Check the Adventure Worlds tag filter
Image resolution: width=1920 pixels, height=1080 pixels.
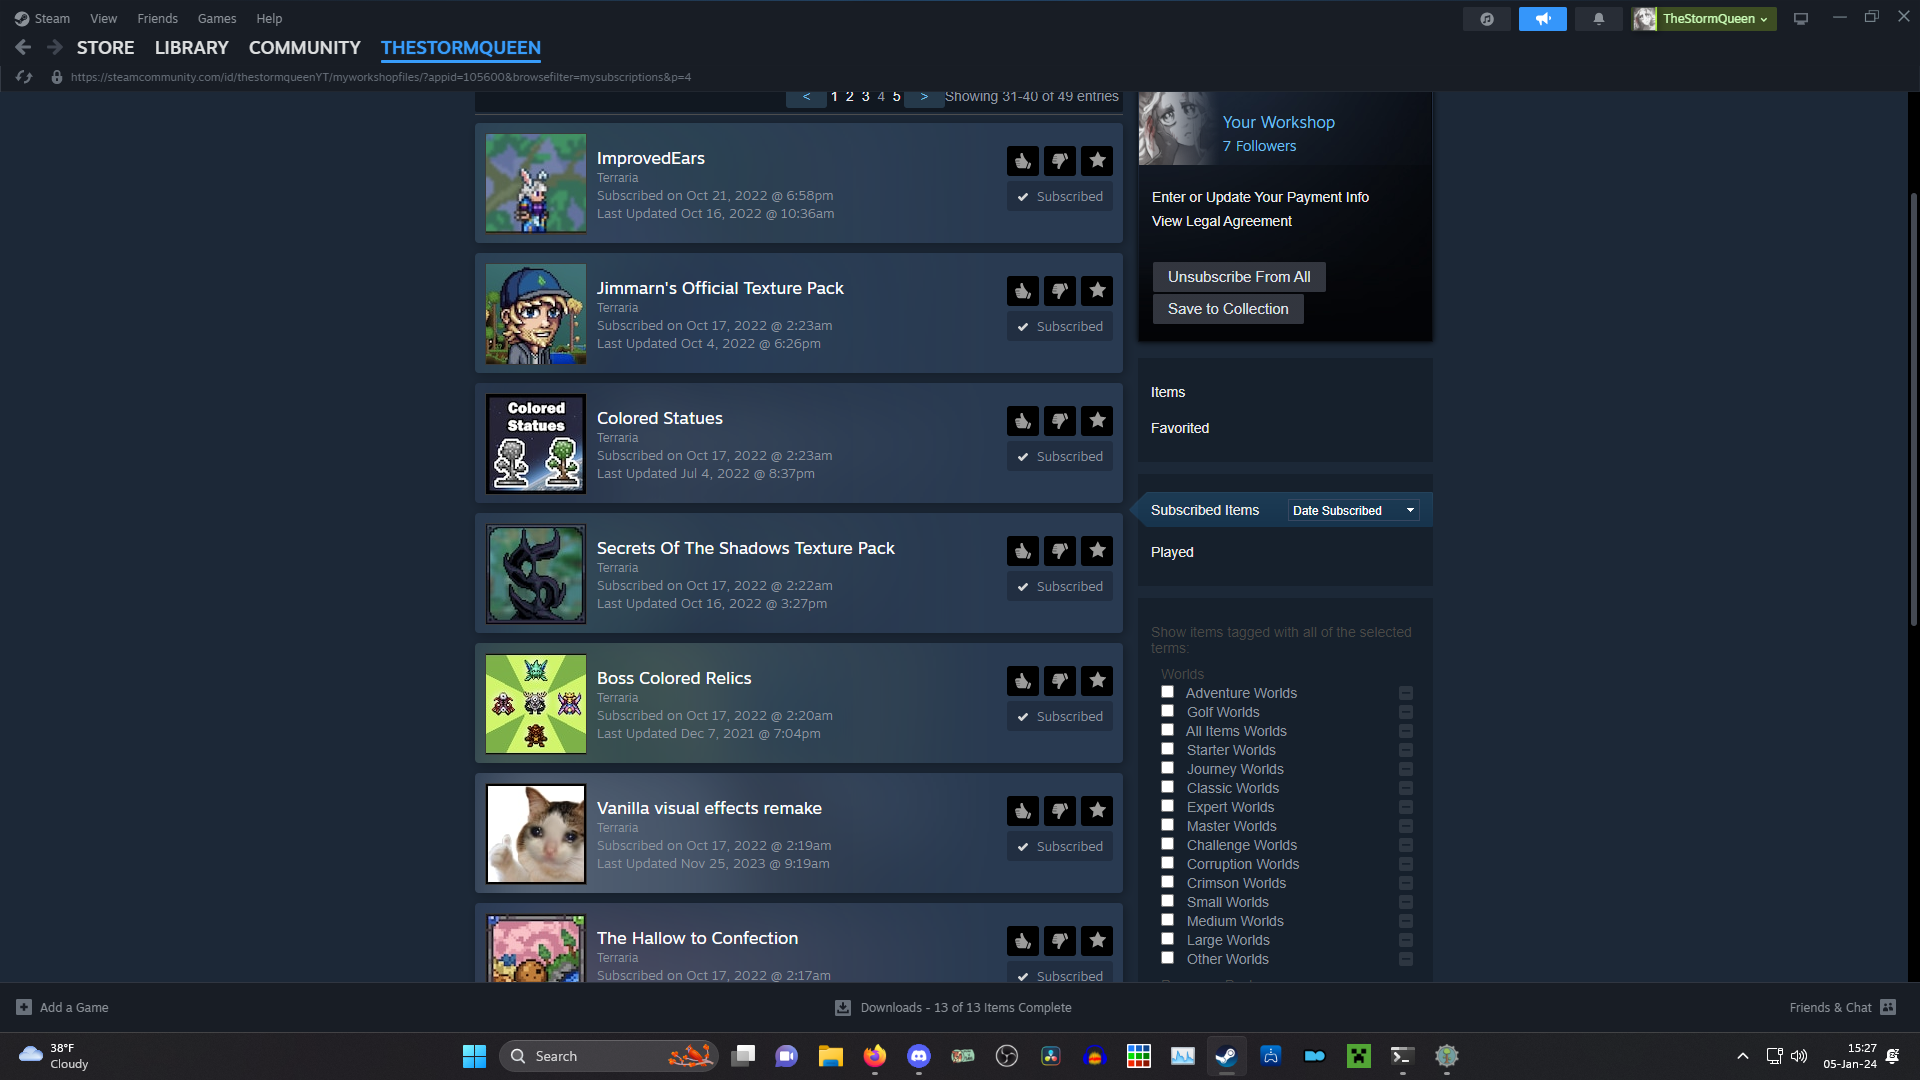point(1167,692)
